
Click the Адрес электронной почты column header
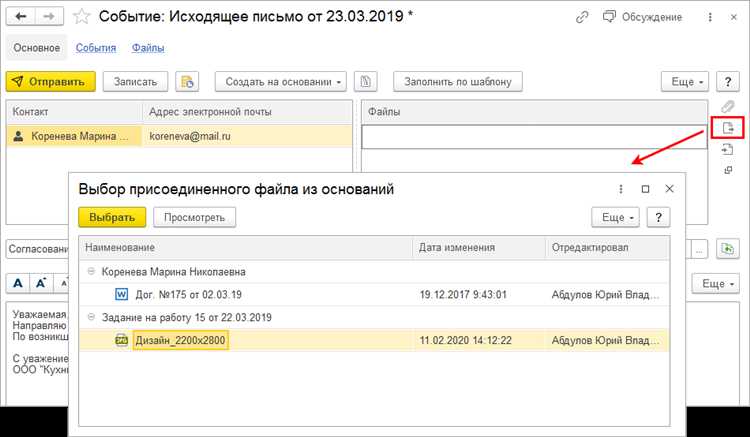tap(247, 111)
